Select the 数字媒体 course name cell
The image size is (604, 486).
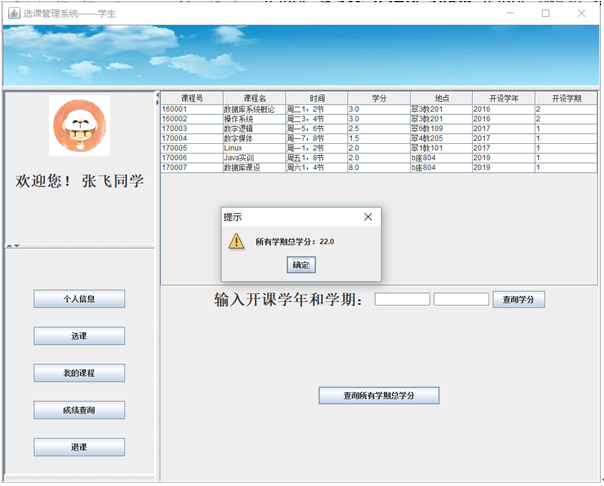(254, 138)
